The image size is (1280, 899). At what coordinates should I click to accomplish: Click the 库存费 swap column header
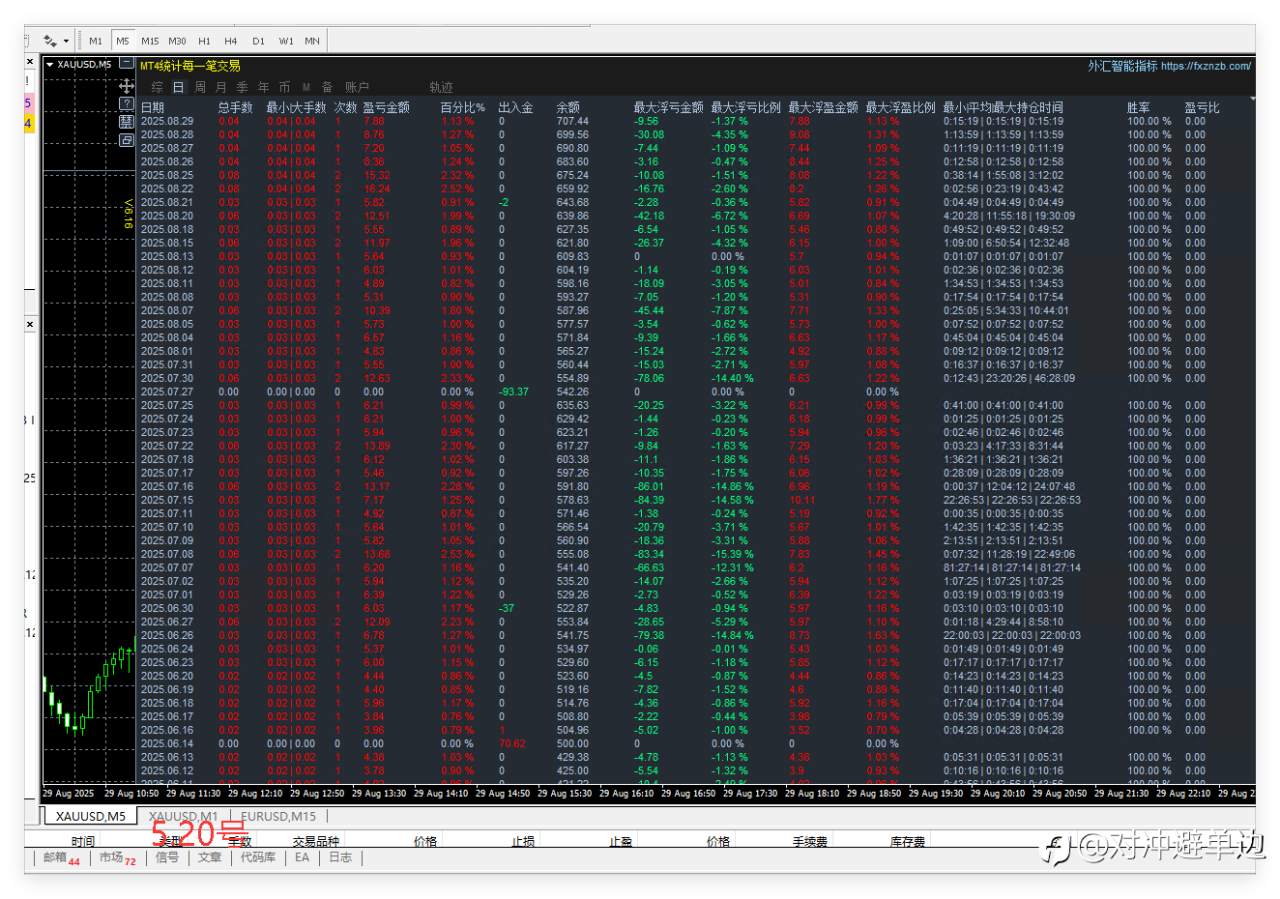point(908,841)
